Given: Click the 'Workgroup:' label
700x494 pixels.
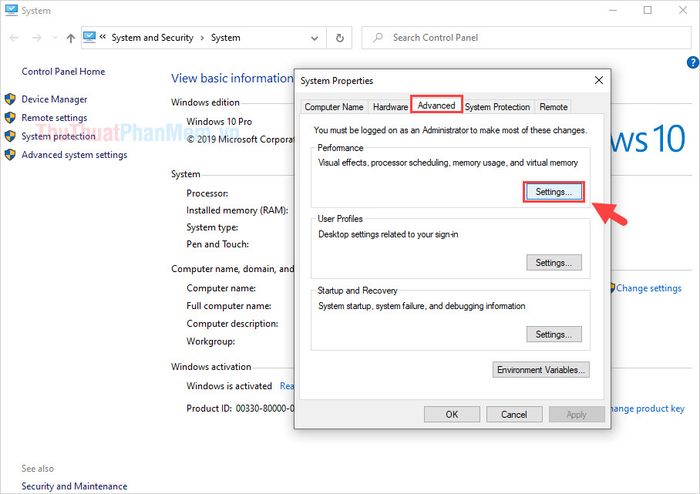Looking at the screenshot, I should click(211, 342).
